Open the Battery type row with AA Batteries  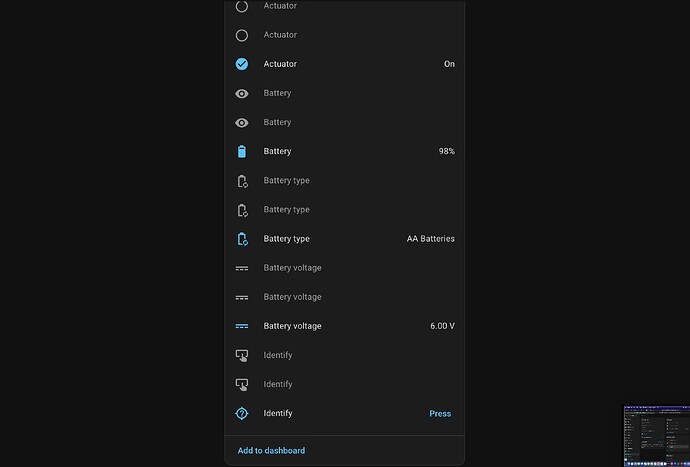[x=345, y=239]
